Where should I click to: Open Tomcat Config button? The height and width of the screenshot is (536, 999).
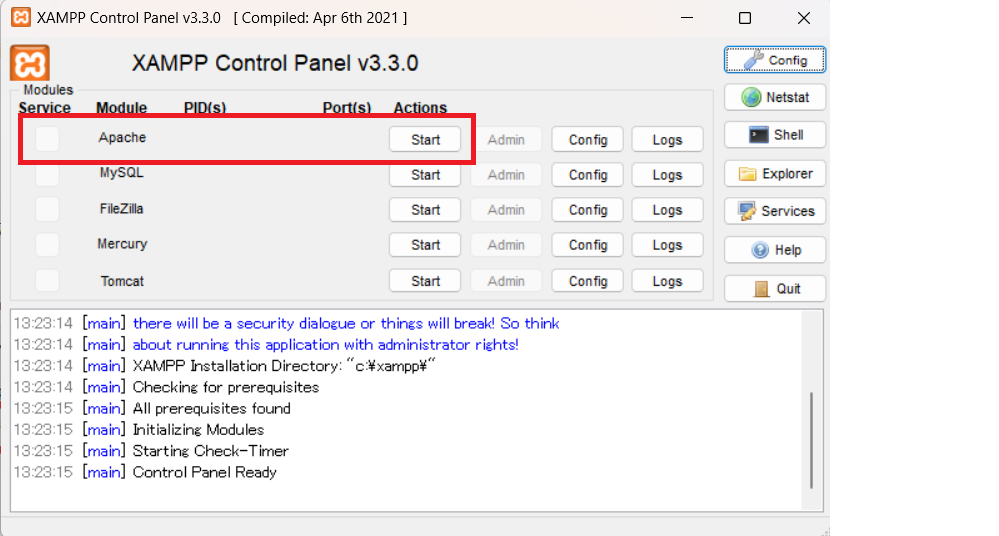click(x=587, y=281)
